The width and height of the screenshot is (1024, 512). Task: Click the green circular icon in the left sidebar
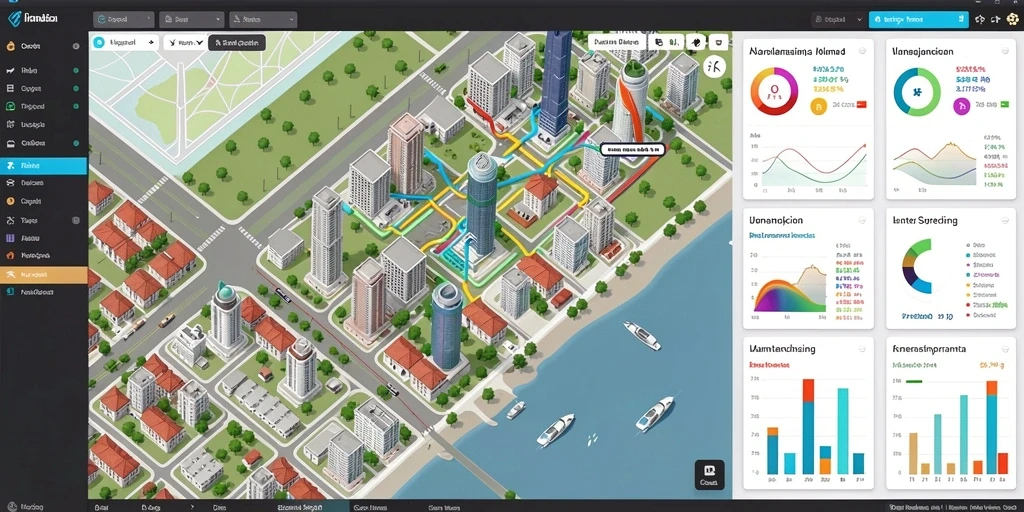(x=10, y=106)
